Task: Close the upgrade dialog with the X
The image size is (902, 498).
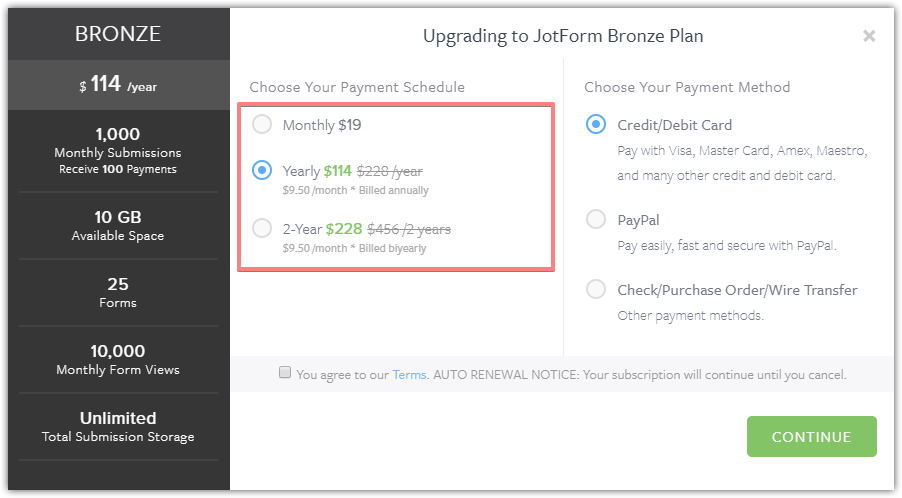Action: [x=869, y=36]
